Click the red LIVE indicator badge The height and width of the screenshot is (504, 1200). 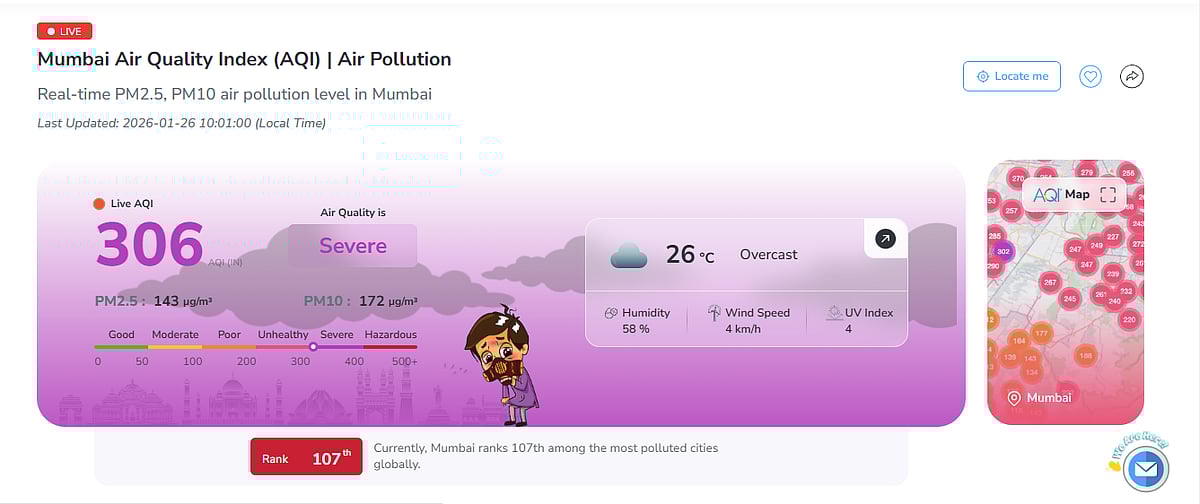[64, 31]
